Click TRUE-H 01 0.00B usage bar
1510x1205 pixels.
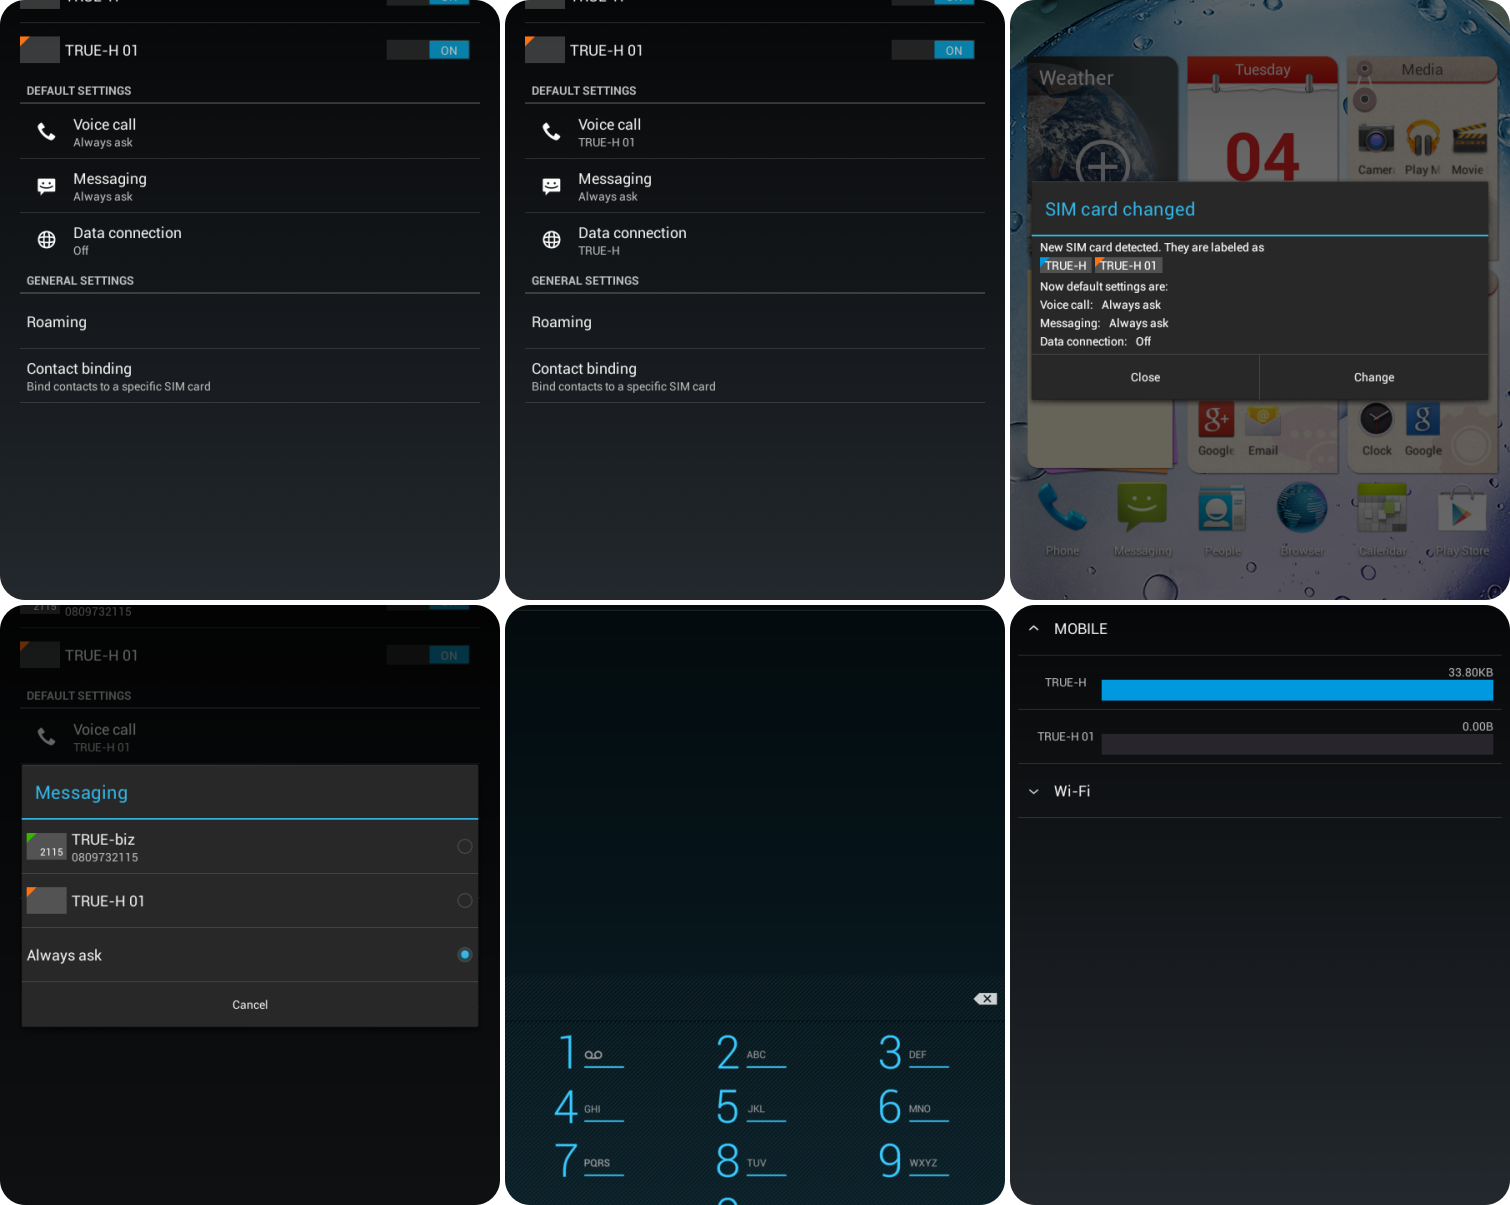(1297, 744)
